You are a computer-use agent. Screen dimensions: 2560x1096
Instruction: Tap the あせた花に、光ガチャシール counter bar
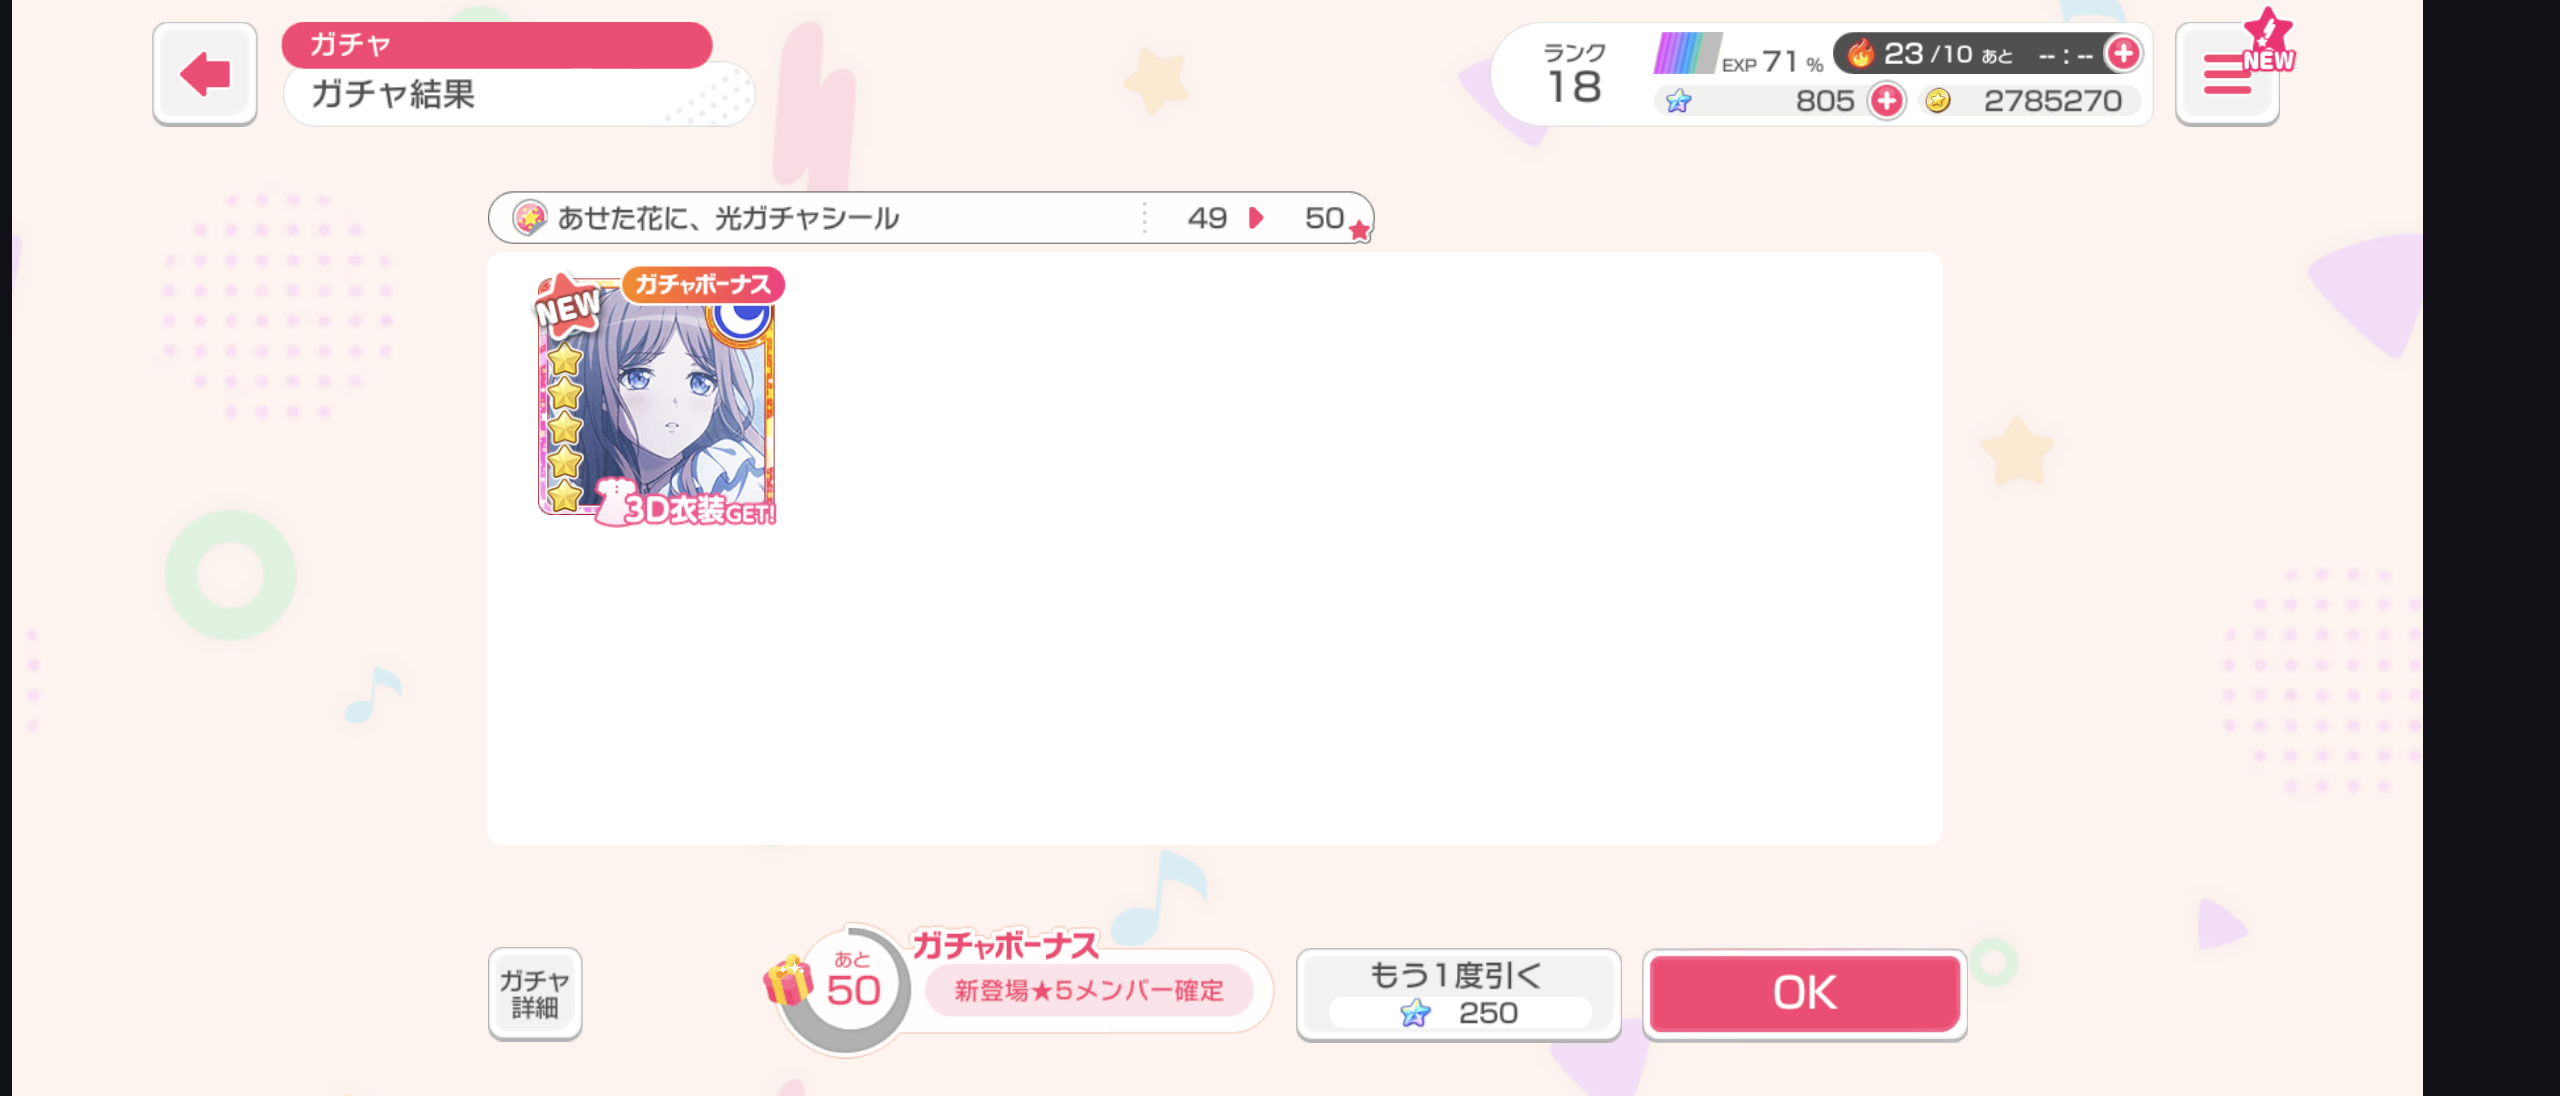931,217
